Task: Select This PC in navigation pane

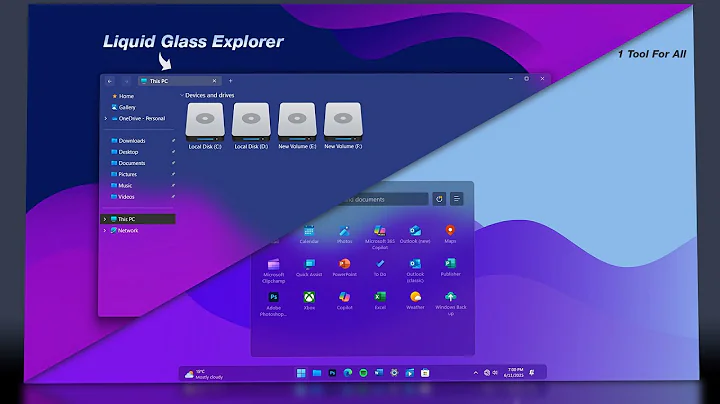Action: point(138,219)
